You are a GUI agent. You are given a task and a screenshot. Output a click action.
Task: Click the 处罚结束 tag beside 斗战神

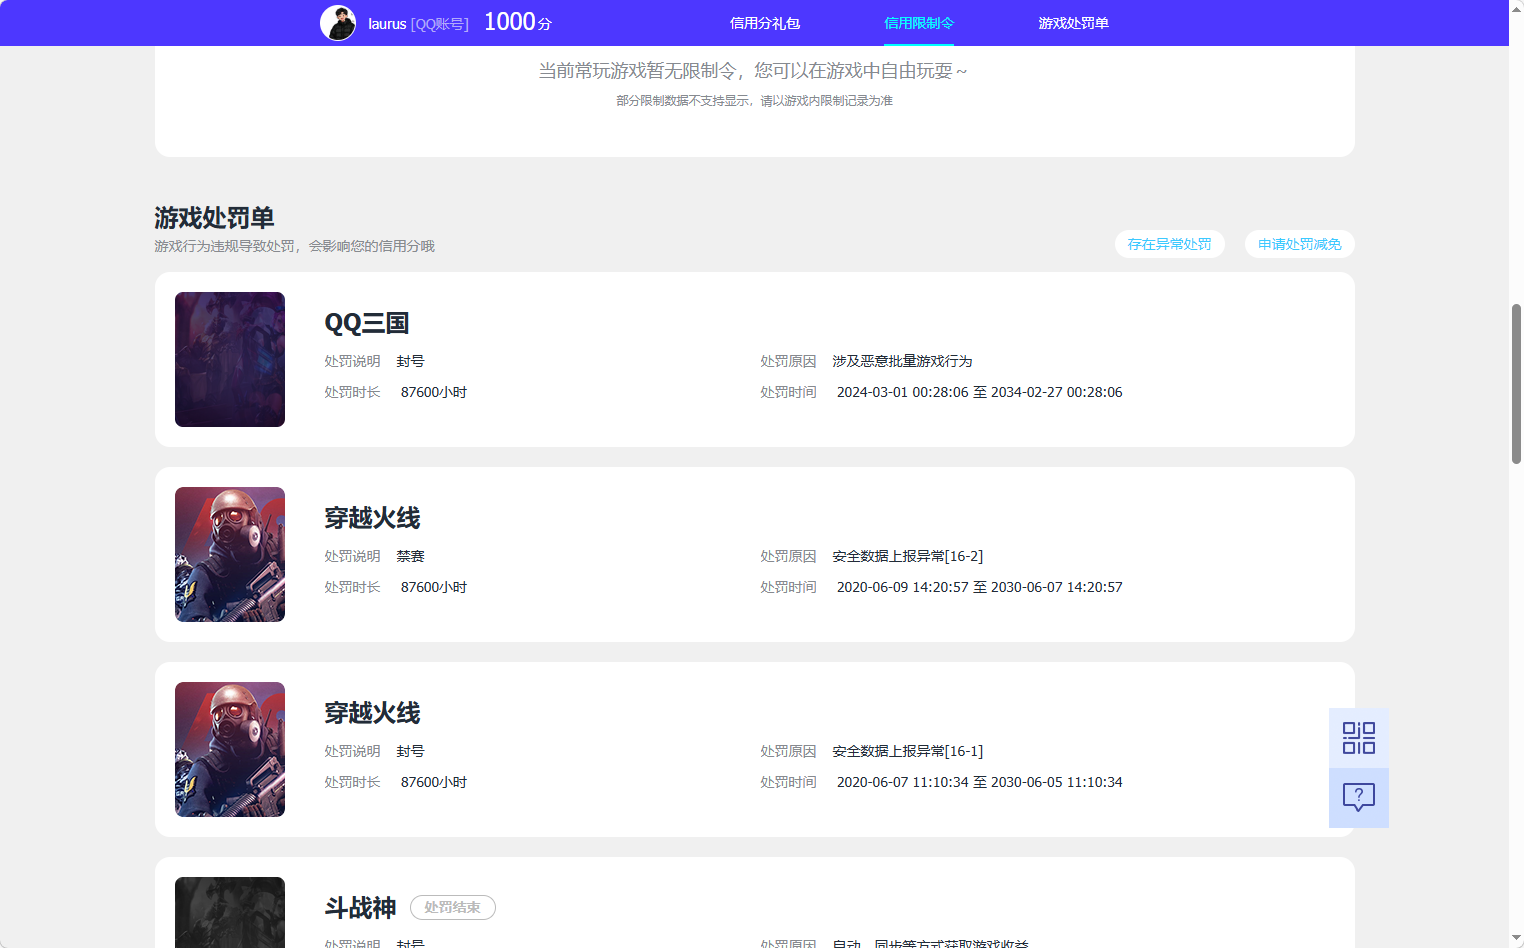pos(452,907)
